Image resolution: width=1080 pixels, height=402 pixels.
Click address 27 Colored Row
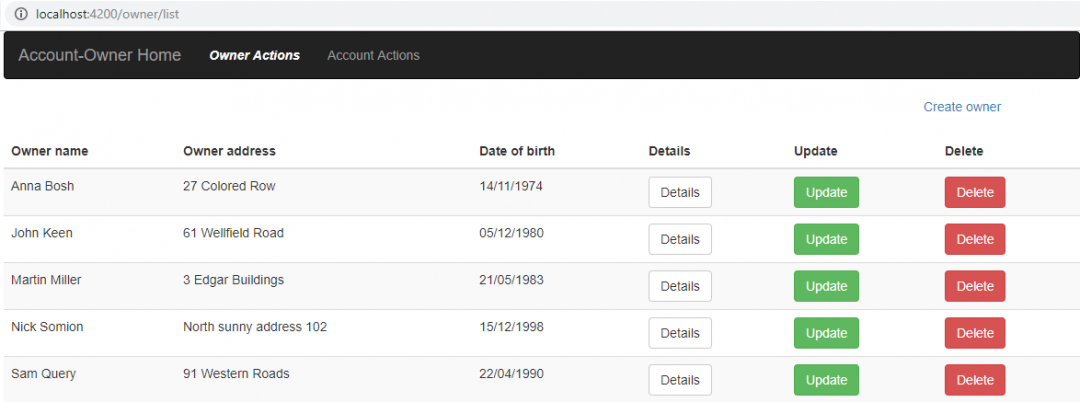tap(229, 186)
